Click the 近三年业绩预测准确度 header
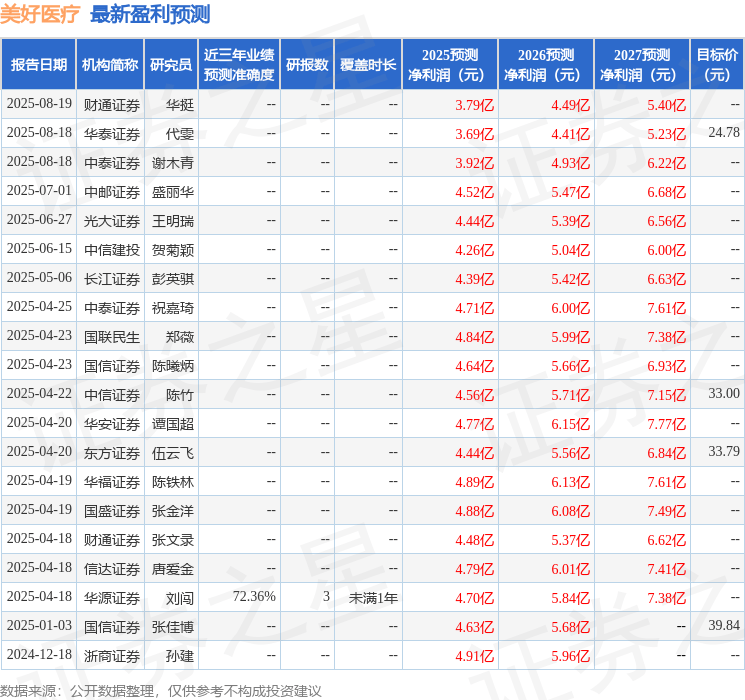 239,65
